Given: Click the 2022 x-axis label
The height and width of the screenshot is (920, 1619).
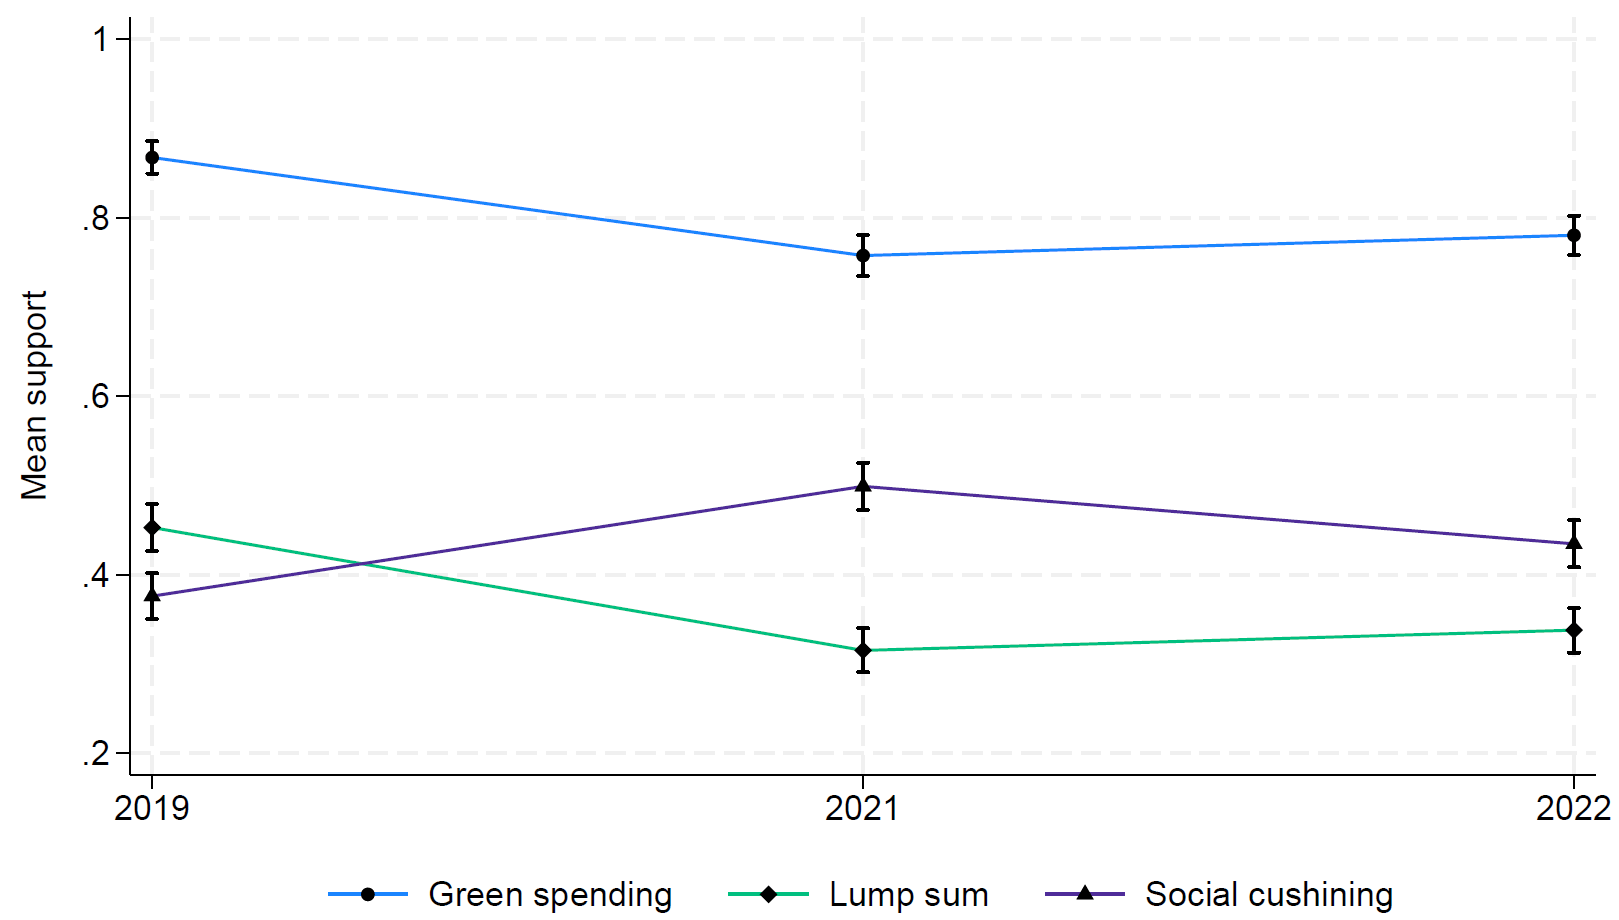Looking at the screenshot, I should 1572,808.
